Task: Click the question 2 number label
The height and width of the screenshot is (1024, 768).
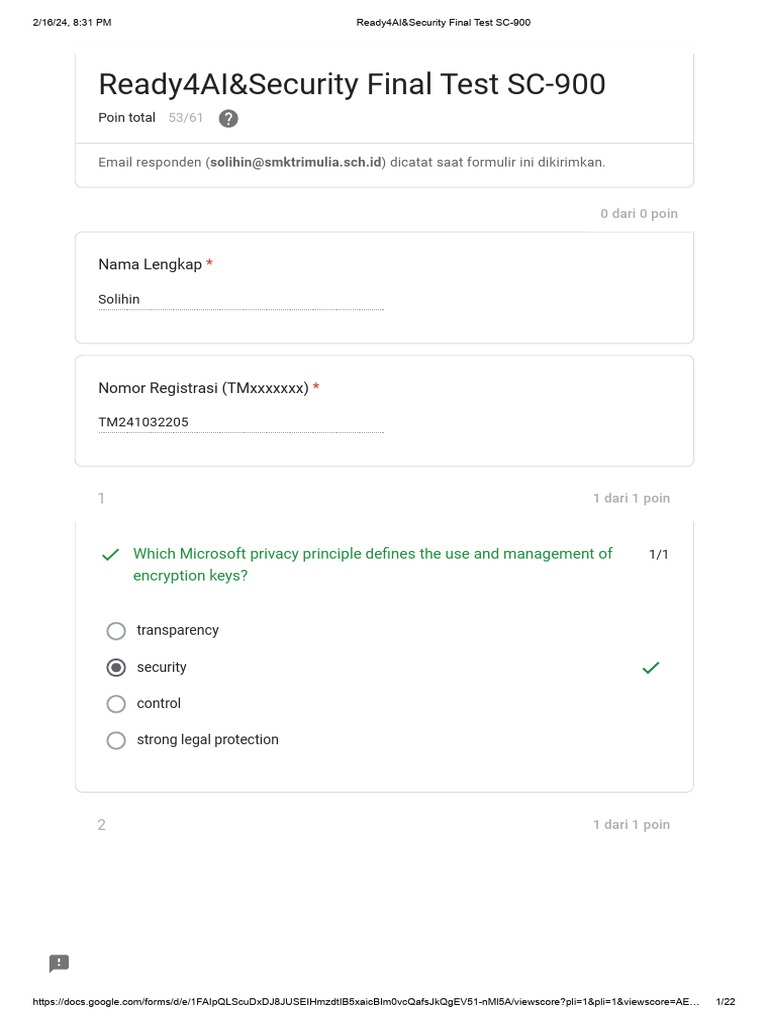Action: tap(101, 825)
